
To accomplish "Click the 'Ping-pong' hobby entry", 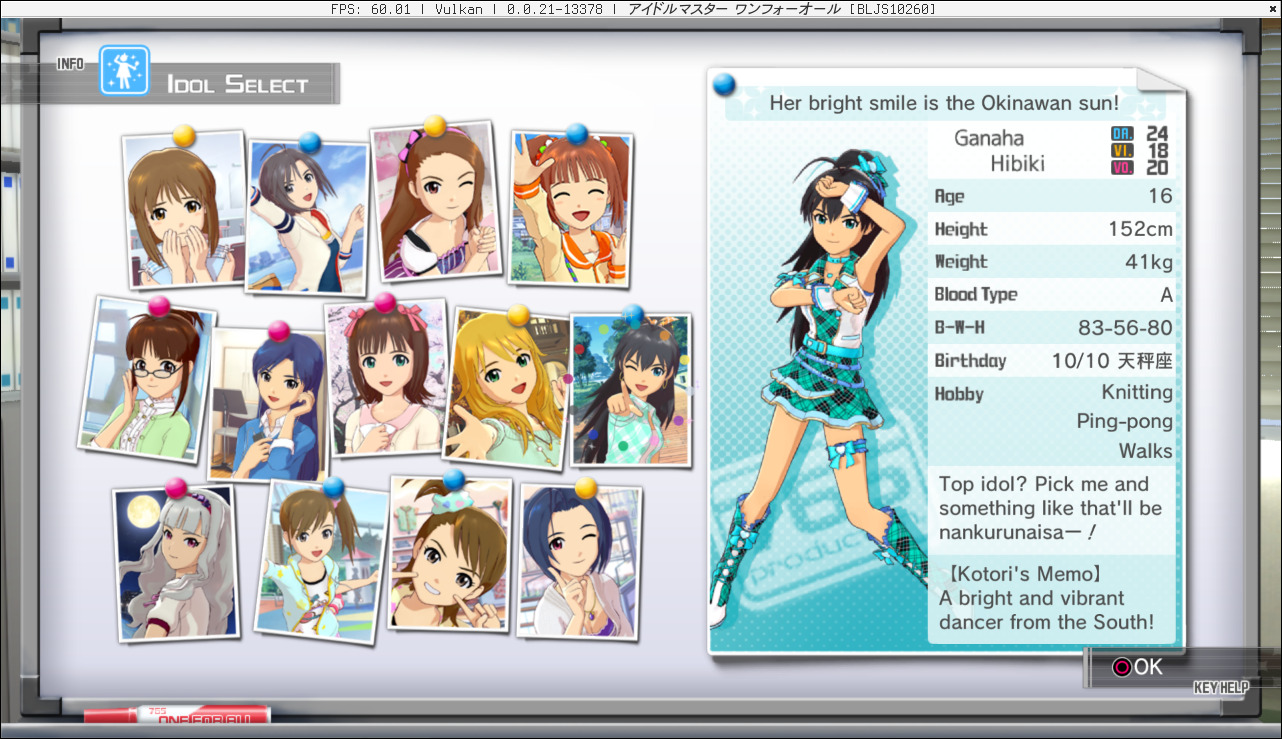I will tap(1124, 421).
